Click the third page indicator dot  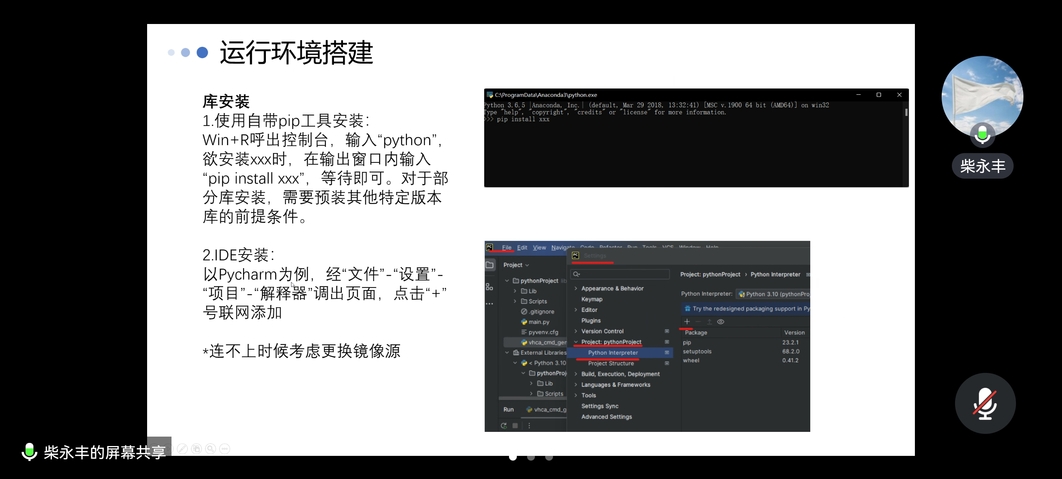pos(549,457)
